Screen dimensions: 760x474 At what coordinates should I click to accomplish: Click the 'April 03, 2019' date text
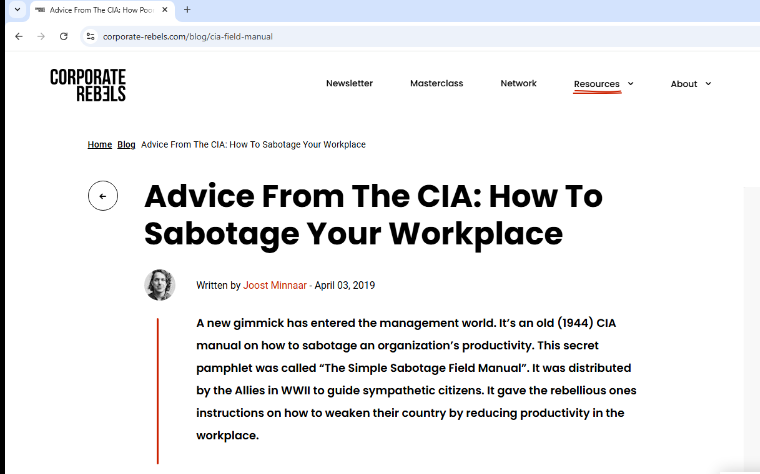click(345, 285)
